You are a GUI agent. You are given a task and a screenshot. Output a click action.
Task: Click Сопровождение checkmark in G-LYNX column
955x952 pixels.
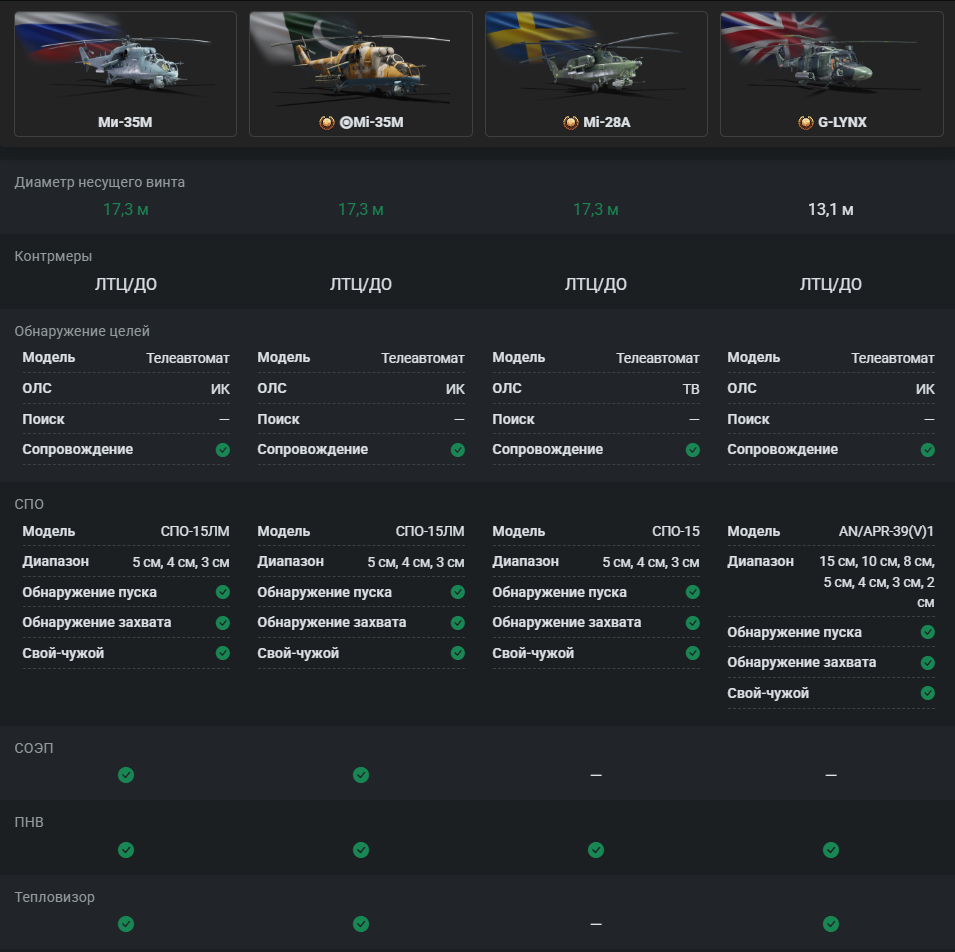tap(928, 450)
